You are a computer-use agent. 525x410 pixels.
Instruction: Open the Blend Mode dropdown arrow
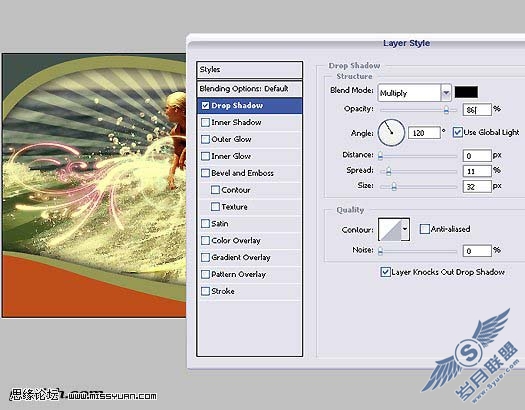click(446, 93)
